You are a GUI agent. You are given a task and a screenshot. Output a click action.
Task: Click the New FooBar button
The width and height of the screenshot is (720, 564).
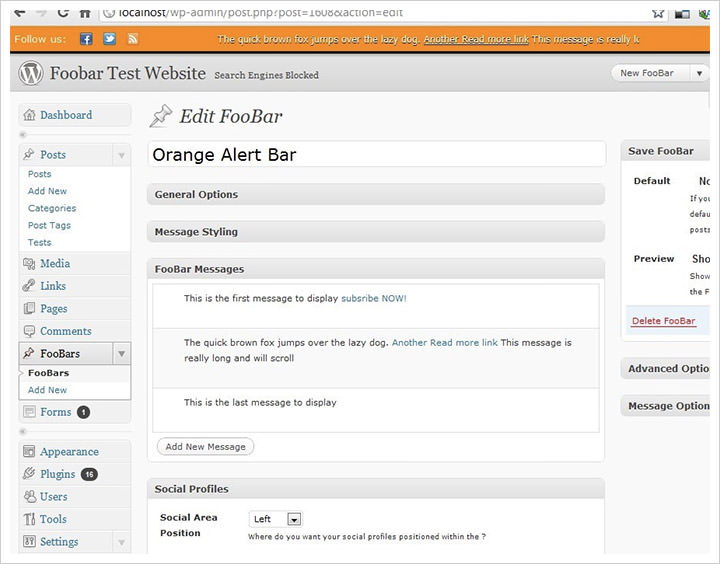click(647, 73)
